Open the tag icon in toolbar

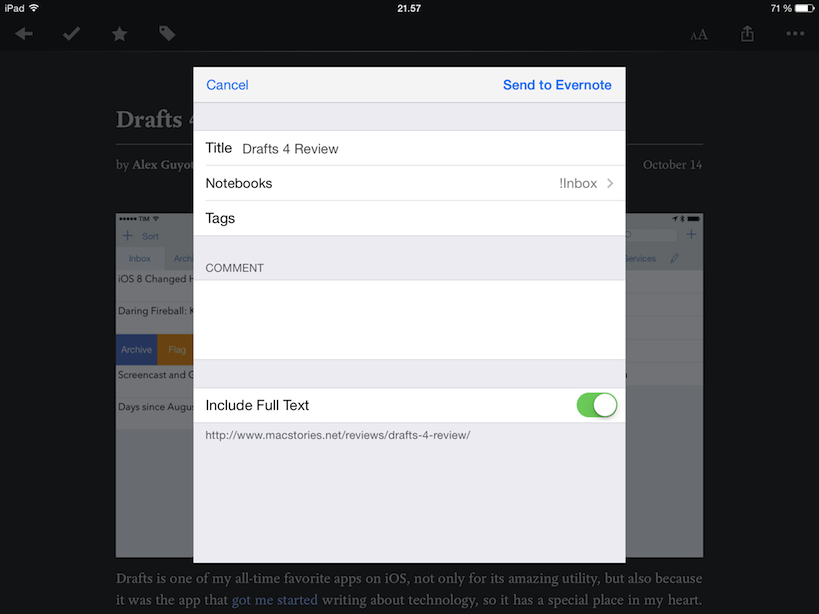[167, 34]
